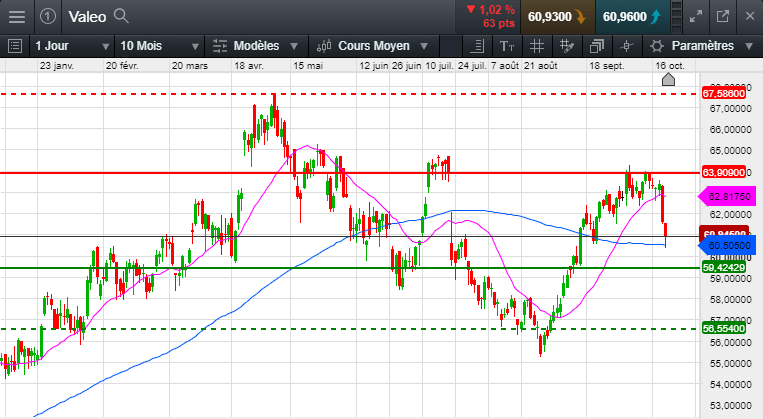Open the list panel icon left of 1 Jour
Viewport: 763px width, 419px height.
pyautogui.click(x=14, y=46)
